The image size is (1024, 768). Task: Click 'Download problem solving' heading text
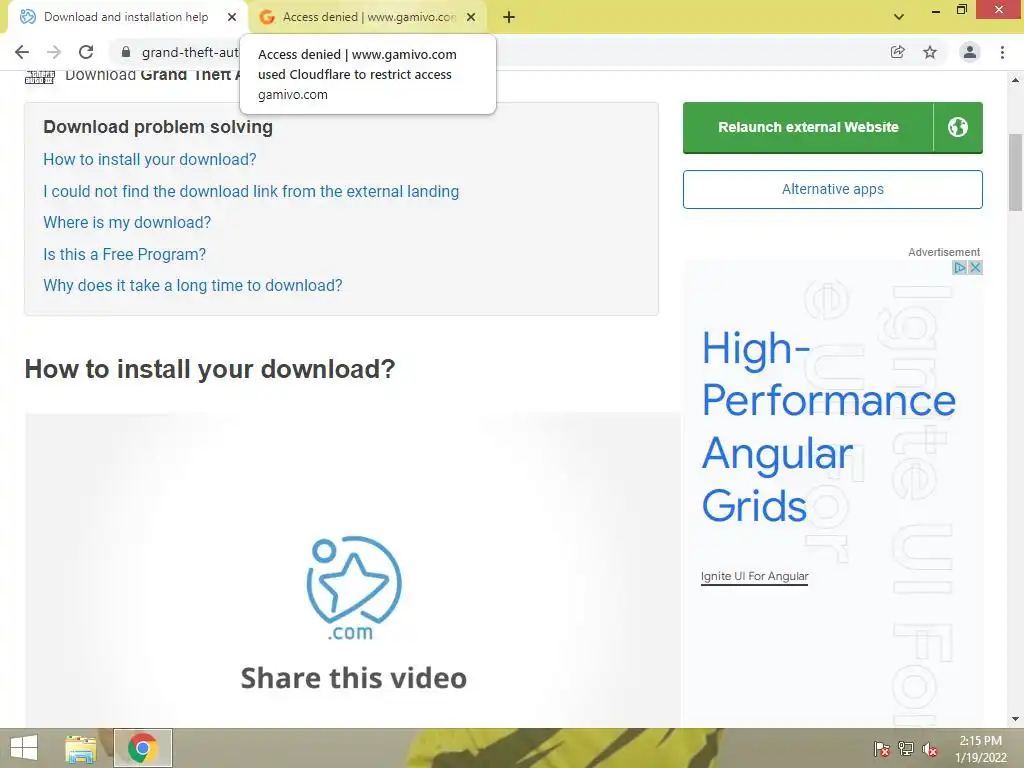[158, 127]
